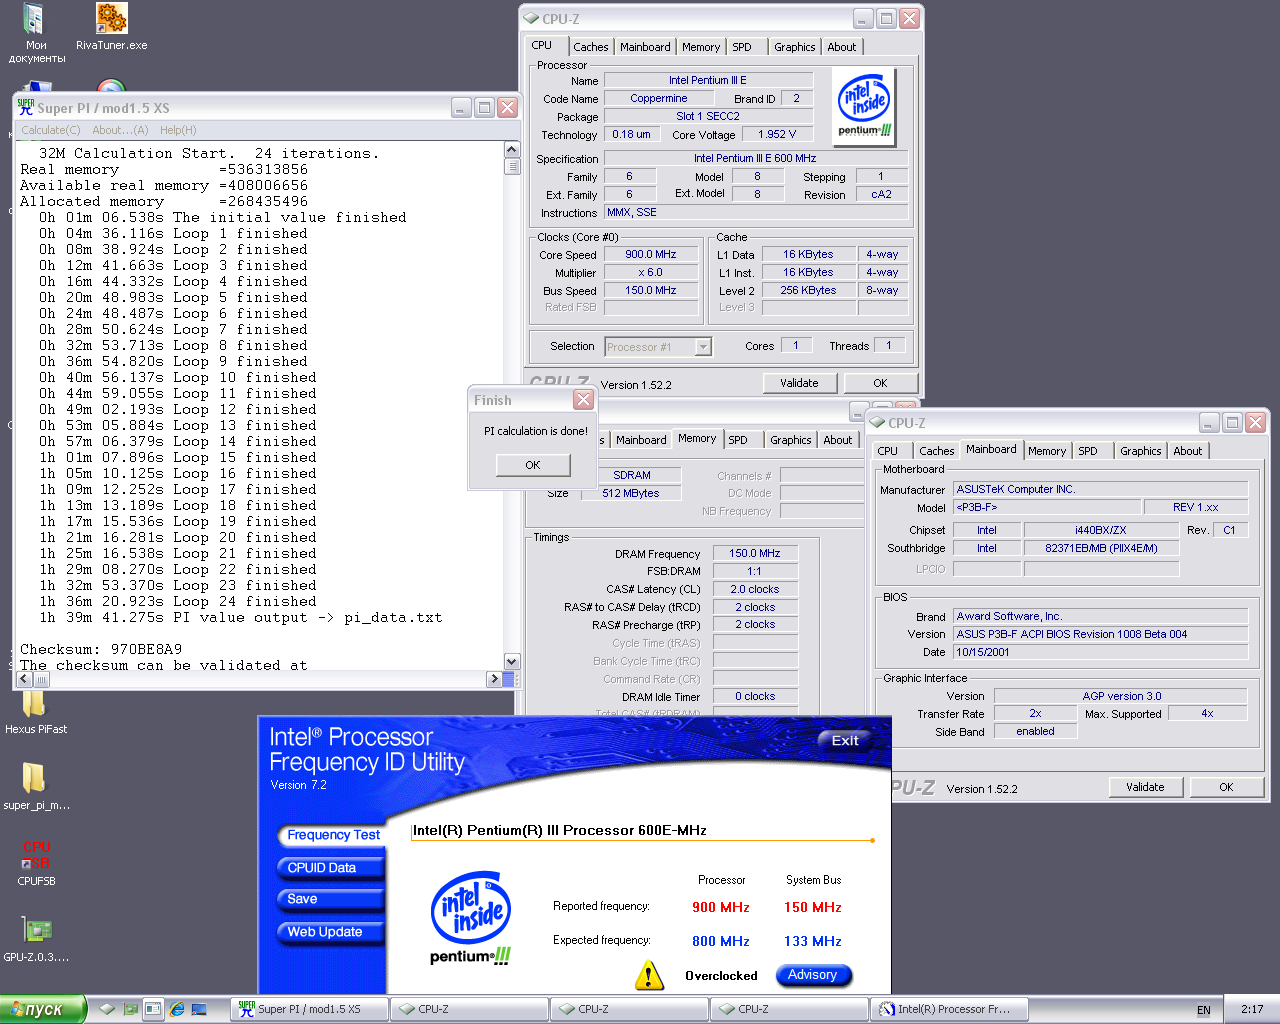
Task: Click OK in the top CPU-Z window
Action: pyautogui.click(x=880, y=383)
